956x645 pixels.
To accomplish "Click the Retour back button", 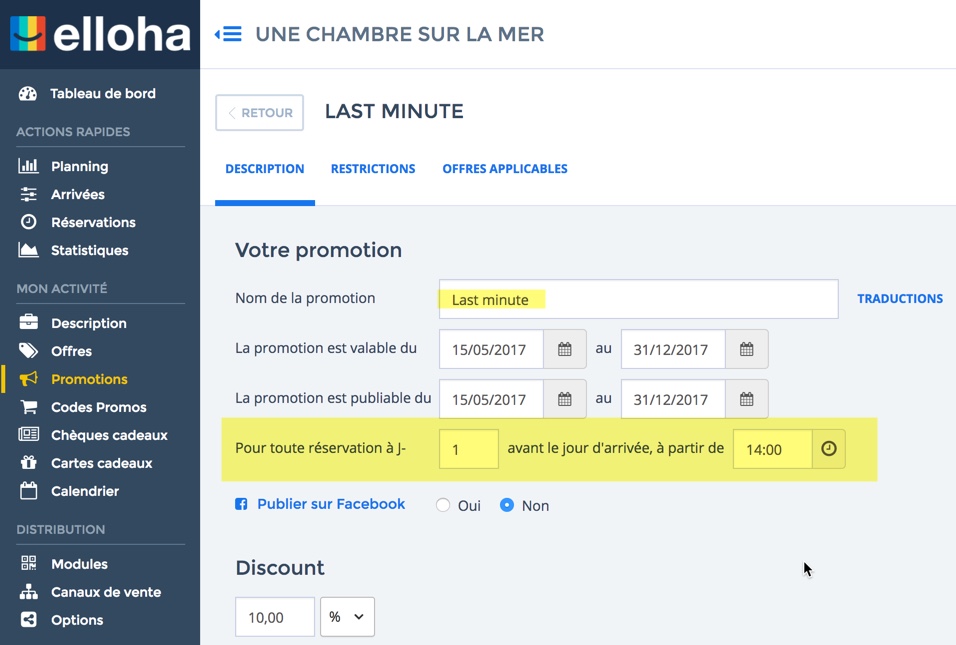I will click(259, 113).
